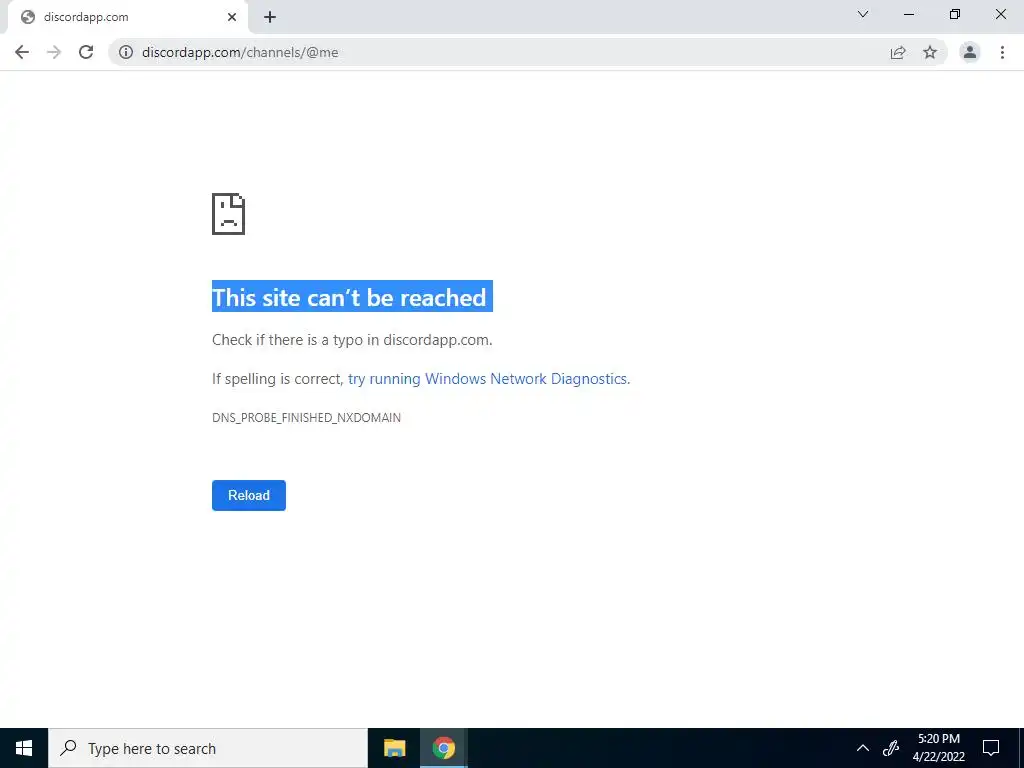1024x768 pixels.
Task: Expand the tab search chevron
Action: click(863, 14)
